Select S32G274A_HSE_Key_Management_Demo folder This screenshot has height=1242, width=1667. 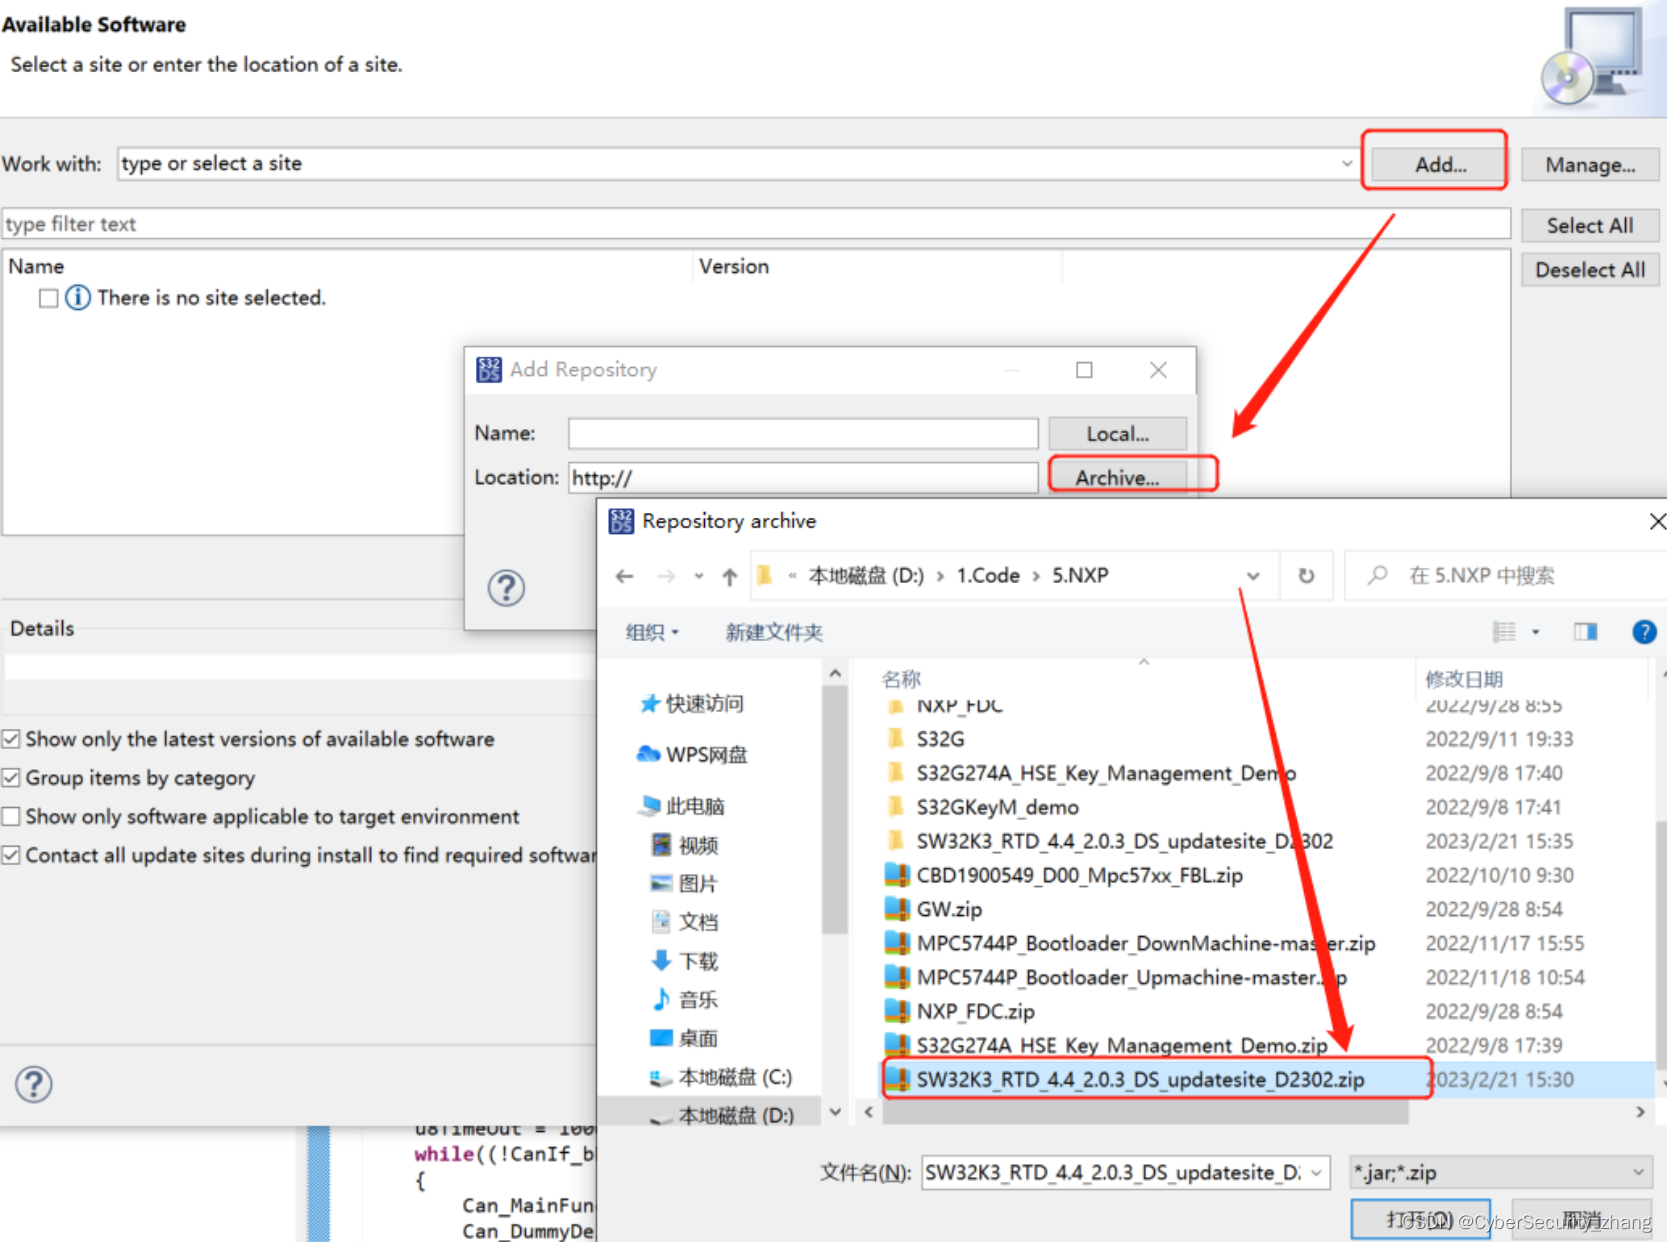pos(1091,773)
